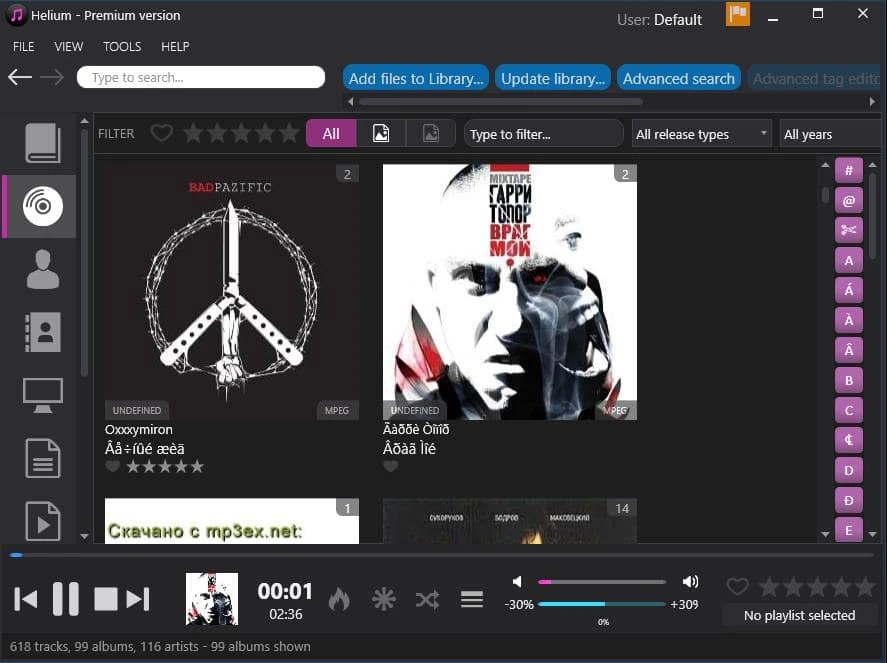
Task: Open the Artists person view in sidebar
Action: point(42,269)
